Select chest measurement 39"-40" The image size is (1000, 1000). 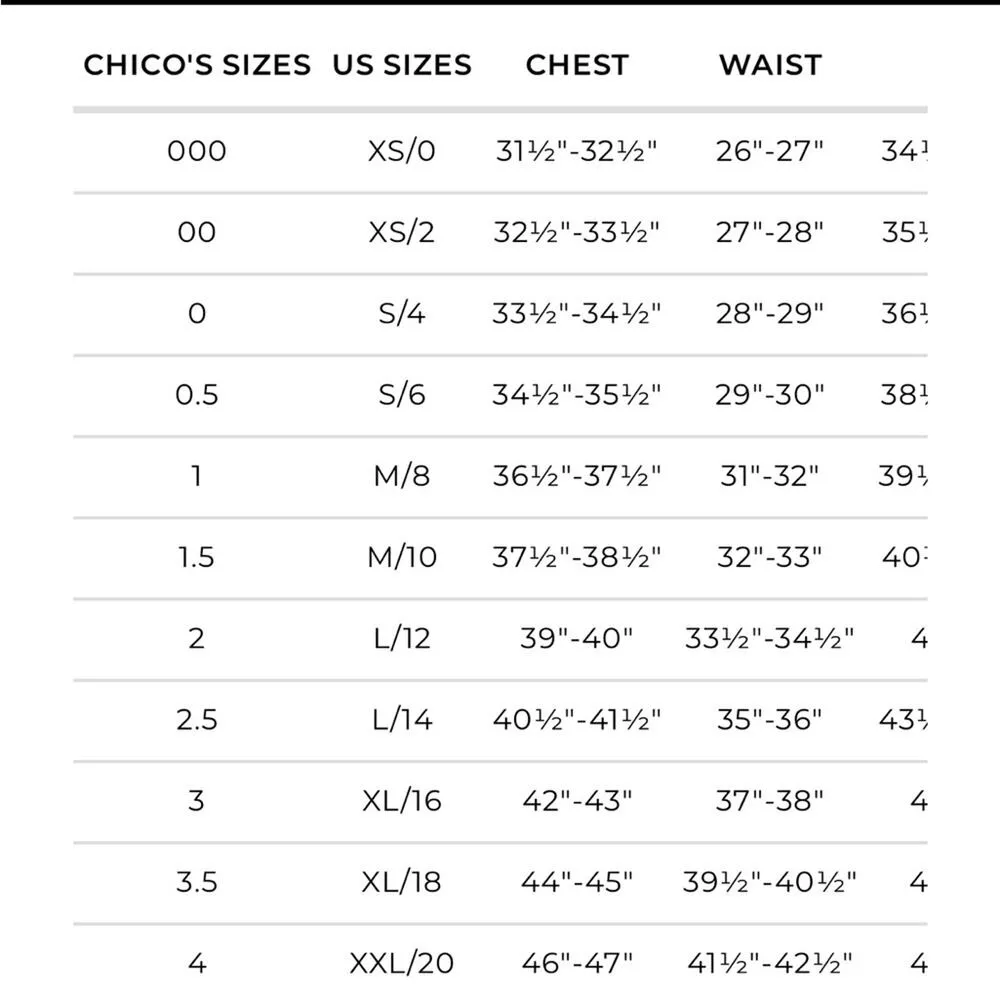pyautogui.click(x=577, y=637)
